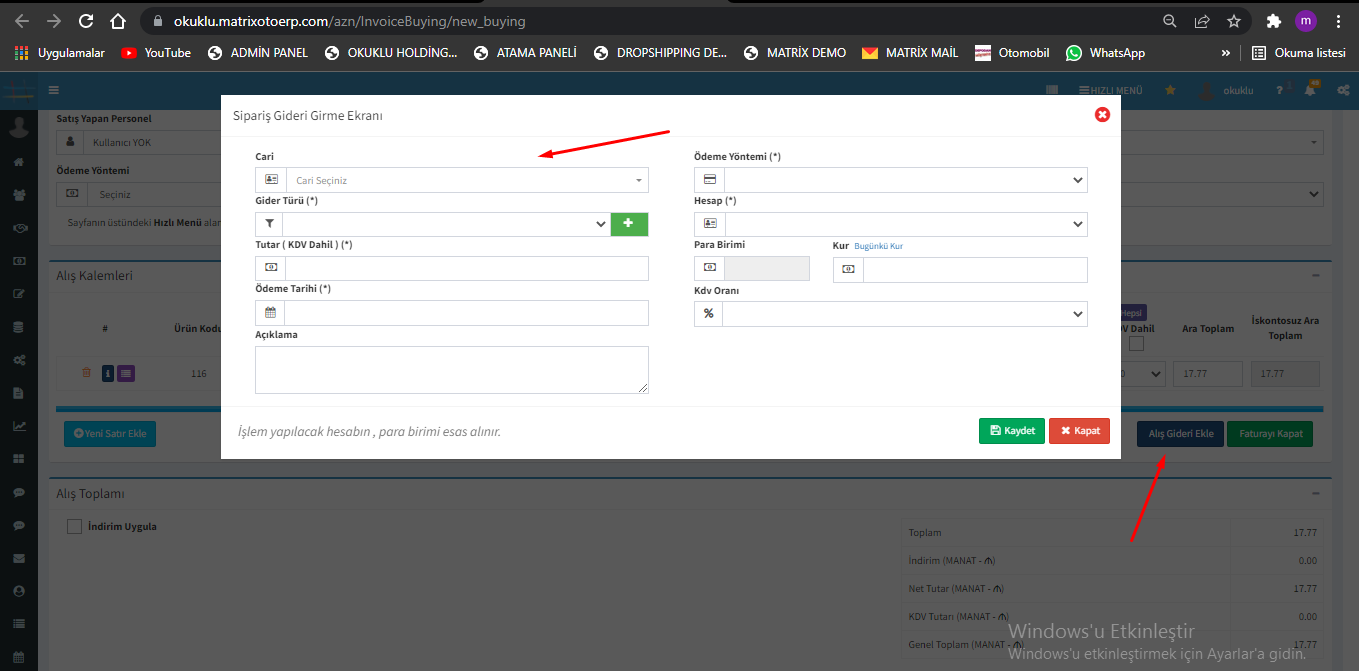Close the Sipariş Gideri dialog with red X
Image resolution: width=1359 pixels, height=671 pixels.
pyautogui.click(x=1102, y=115)
